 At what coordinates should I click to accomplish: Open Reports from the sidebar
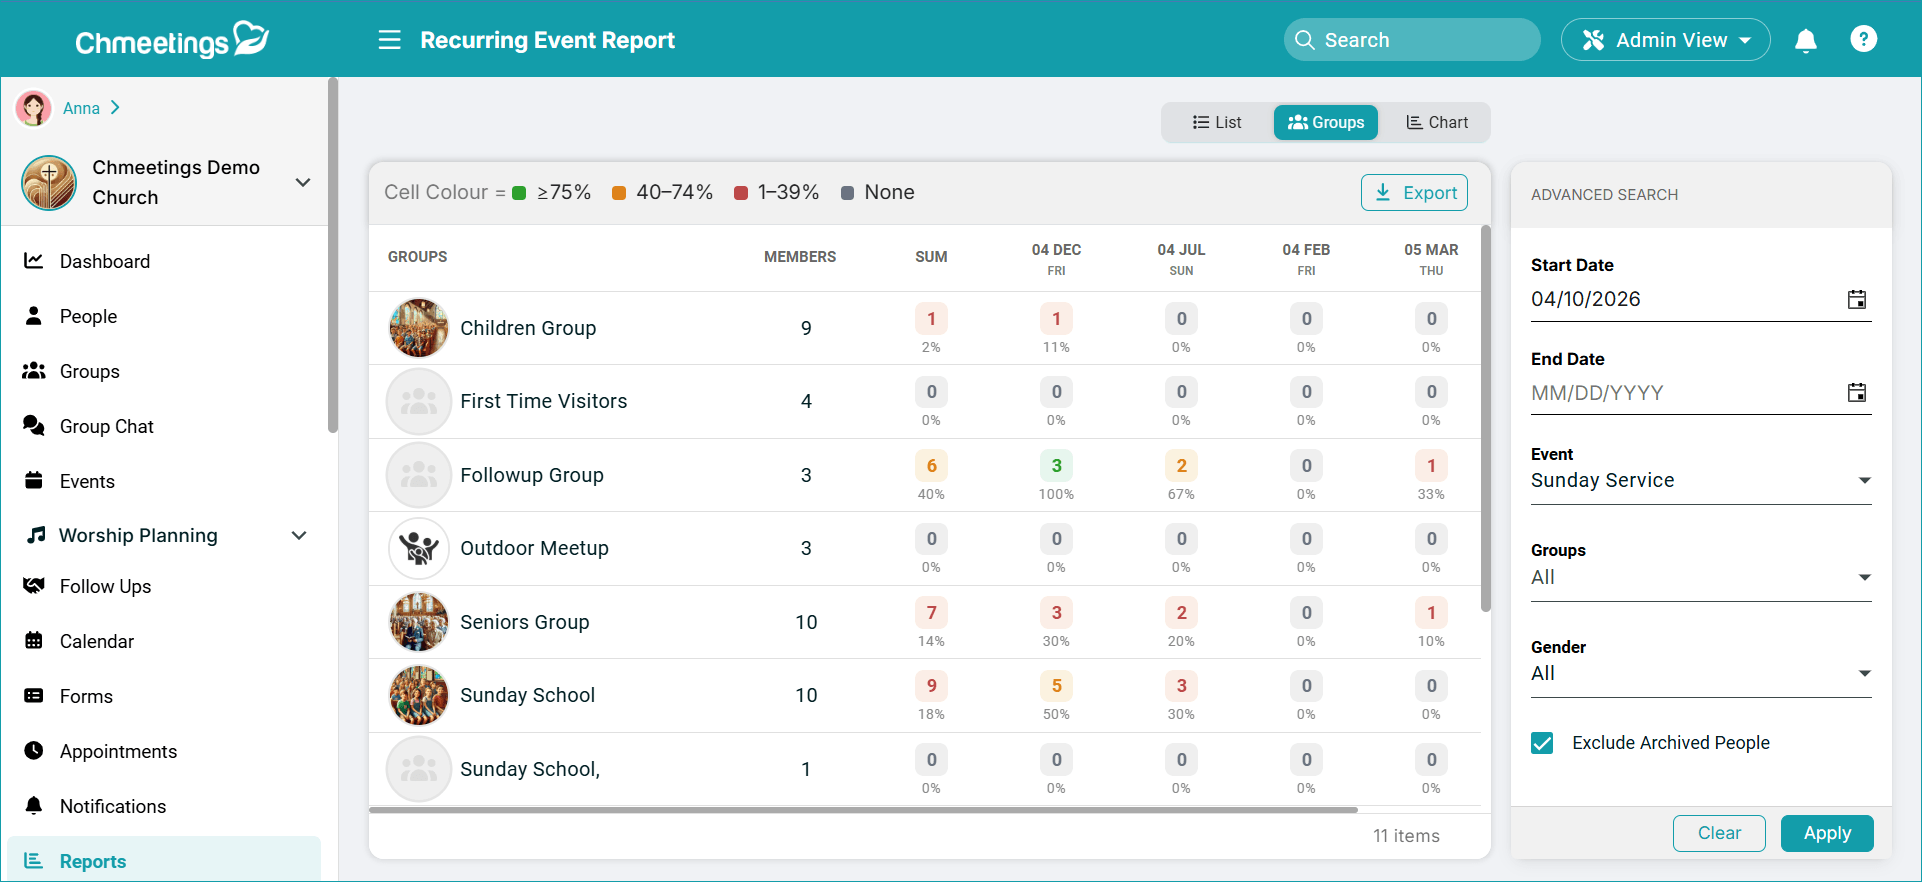tap(164, 860)
